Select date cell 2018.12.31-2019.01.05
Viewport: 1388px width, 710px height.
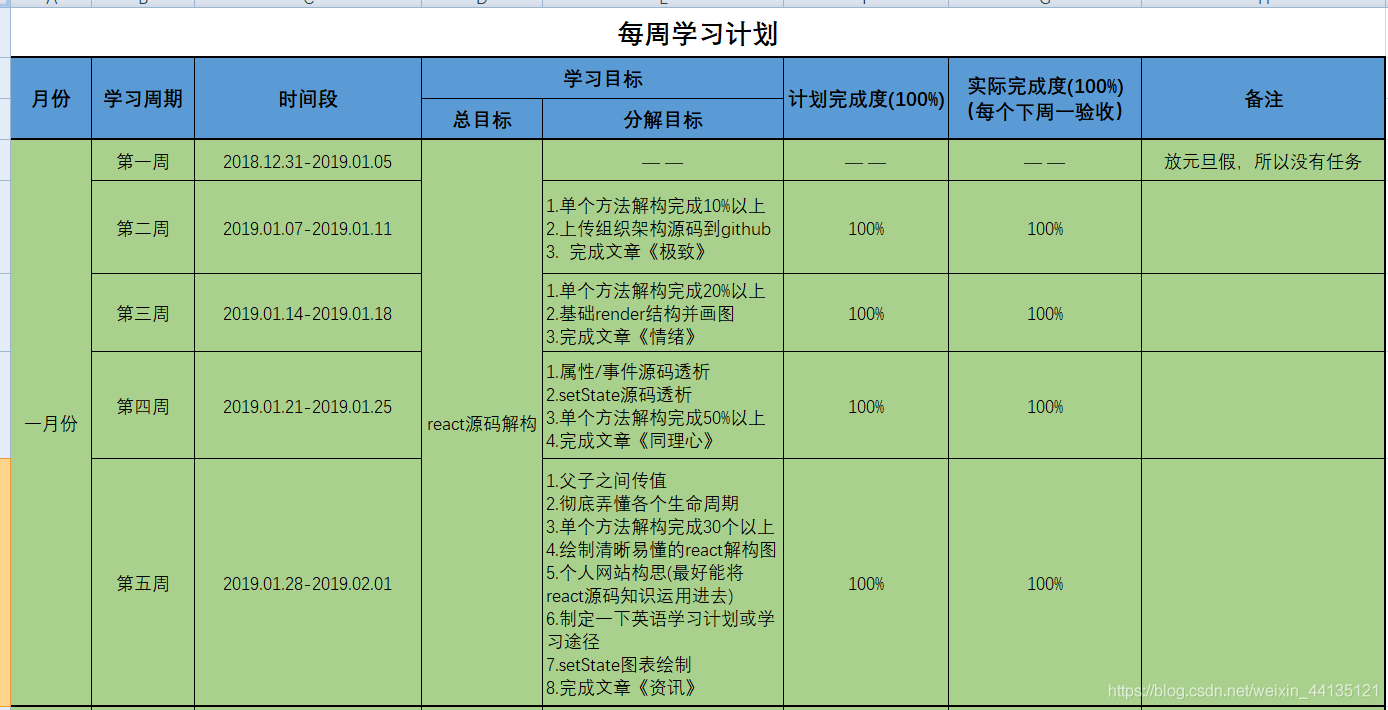pos(308,161)
